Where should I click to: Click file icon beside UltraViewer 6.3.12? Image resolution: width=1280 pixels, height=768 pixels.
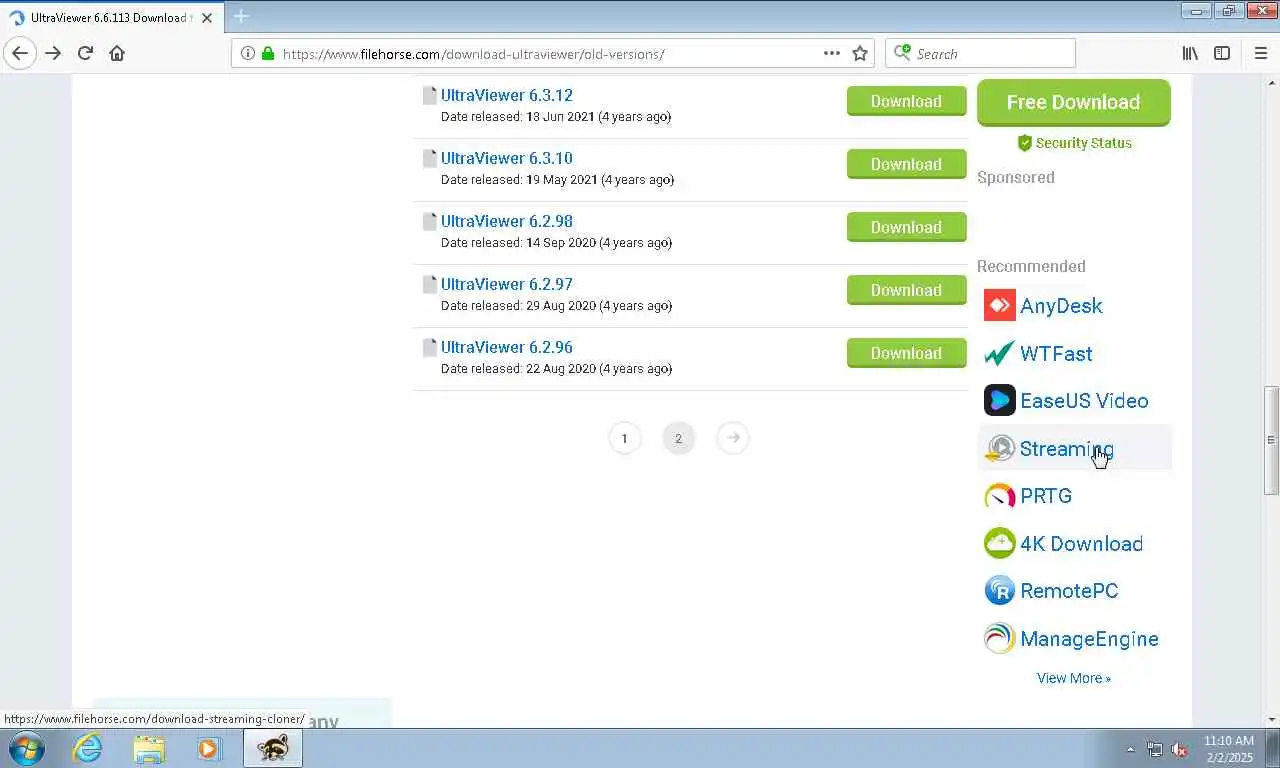point(429,95)
